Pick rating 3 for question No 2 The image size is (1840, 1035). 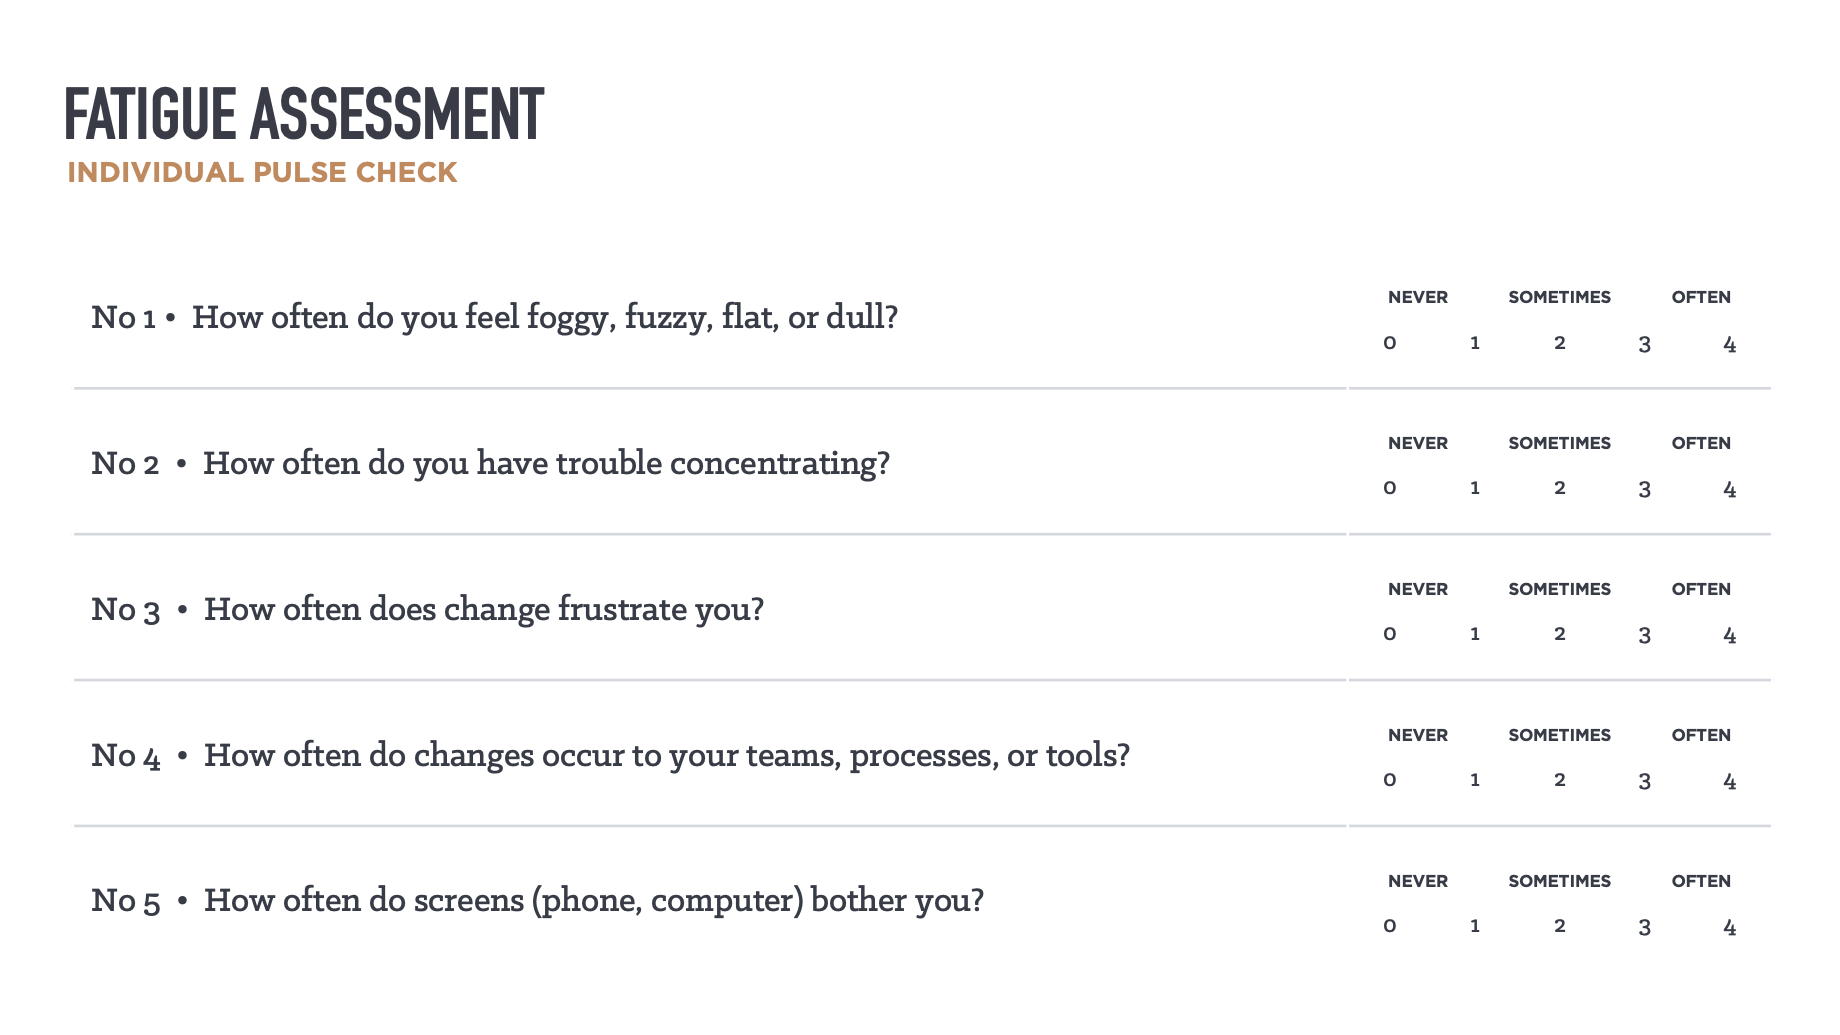point(1644,489)
